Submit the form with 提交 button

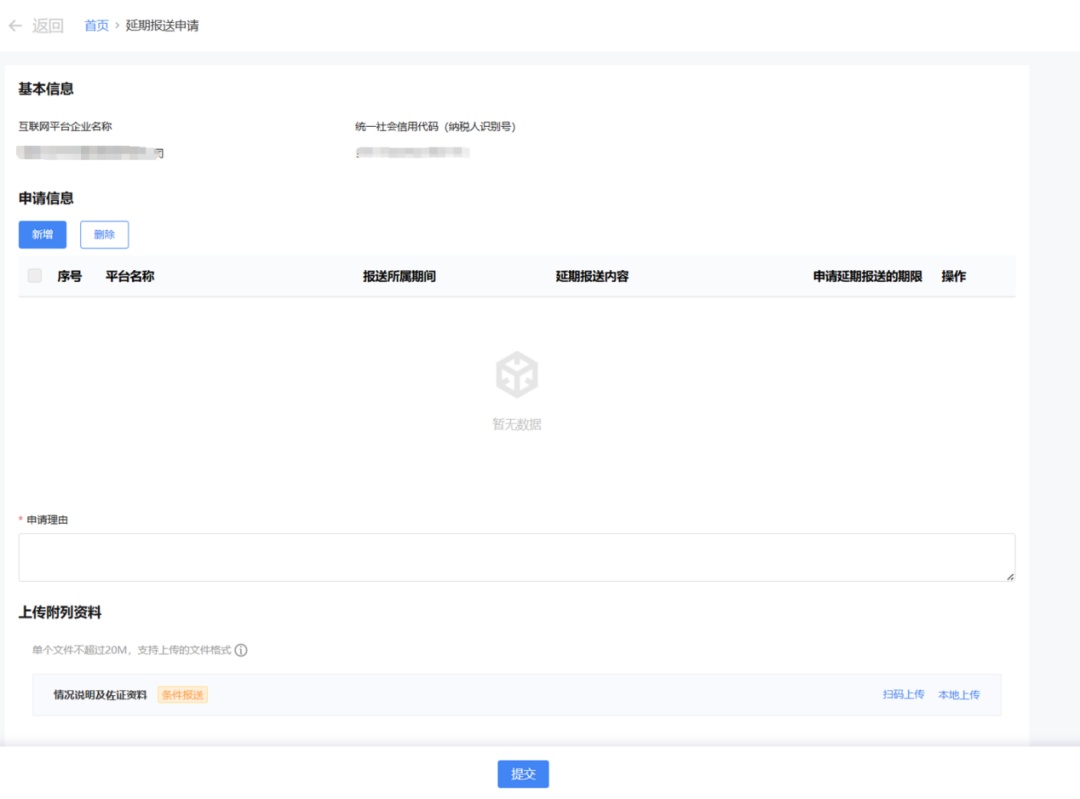(523, 774)
